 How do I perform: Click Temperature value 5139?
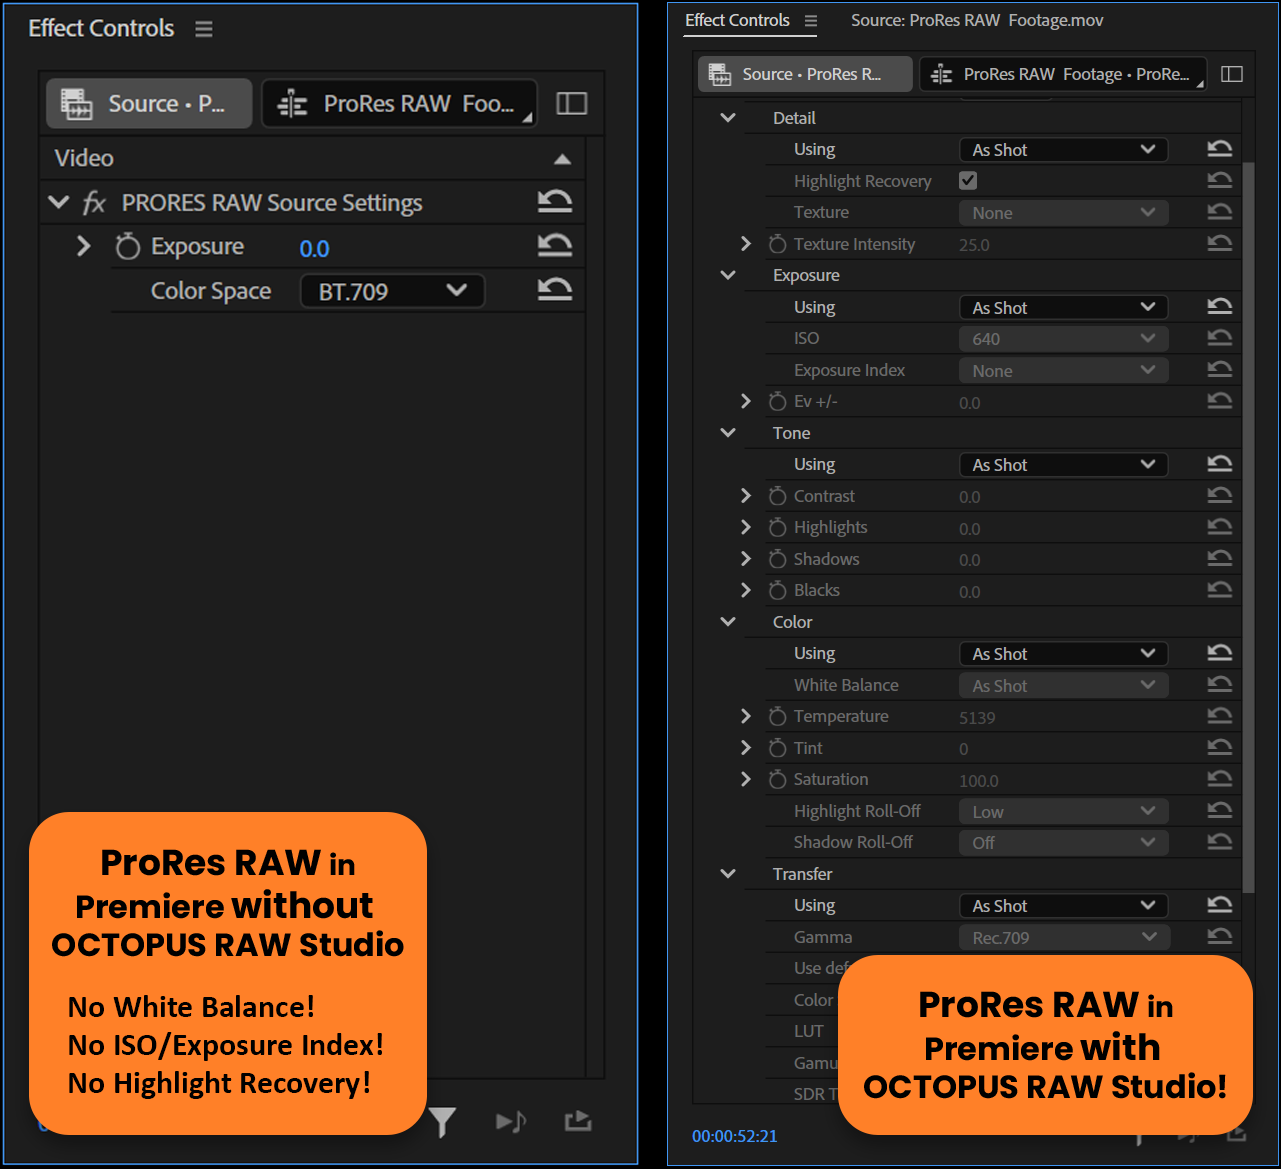977,718
